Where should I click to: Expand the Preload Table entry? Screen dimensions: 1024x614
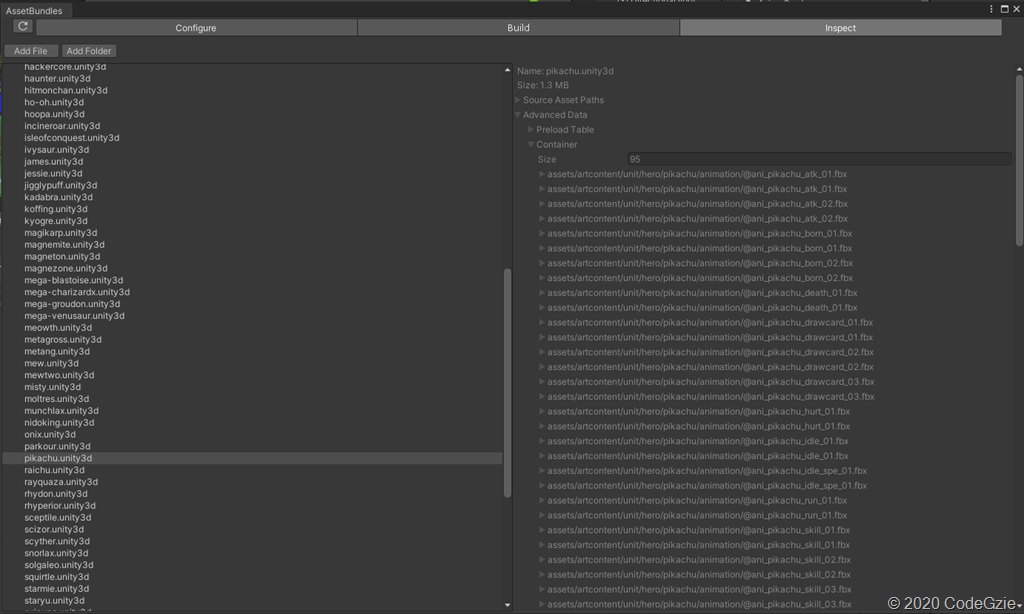[531, 129]
